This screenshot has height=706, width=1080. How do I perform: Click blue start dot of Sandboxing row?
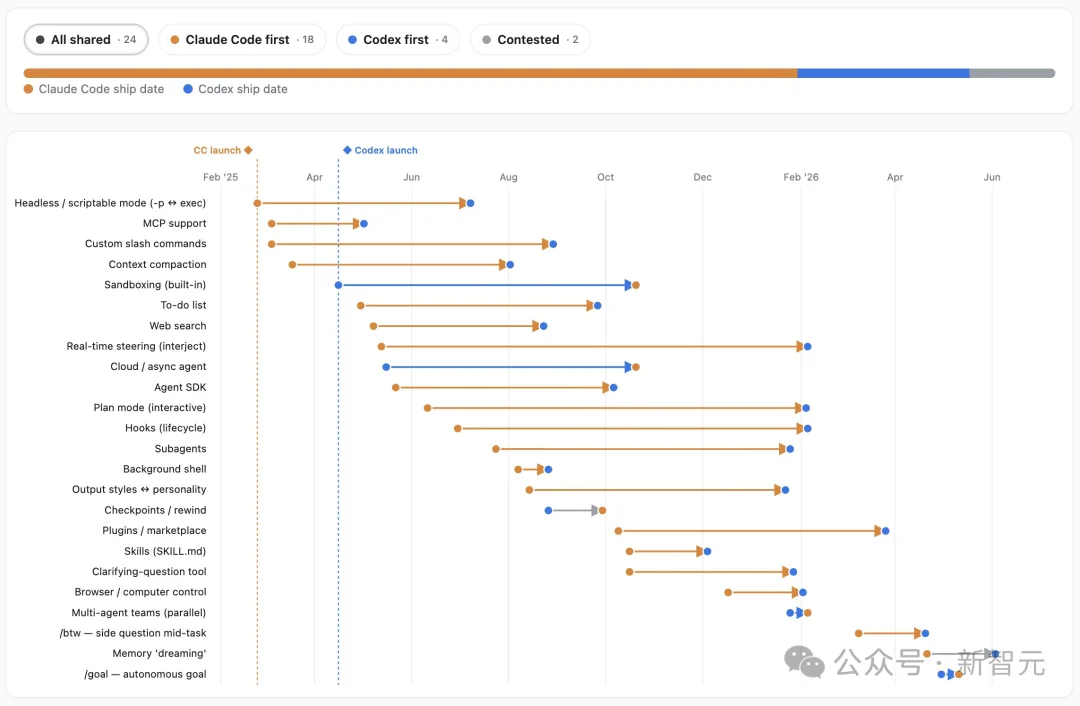[x=338, y=285]
